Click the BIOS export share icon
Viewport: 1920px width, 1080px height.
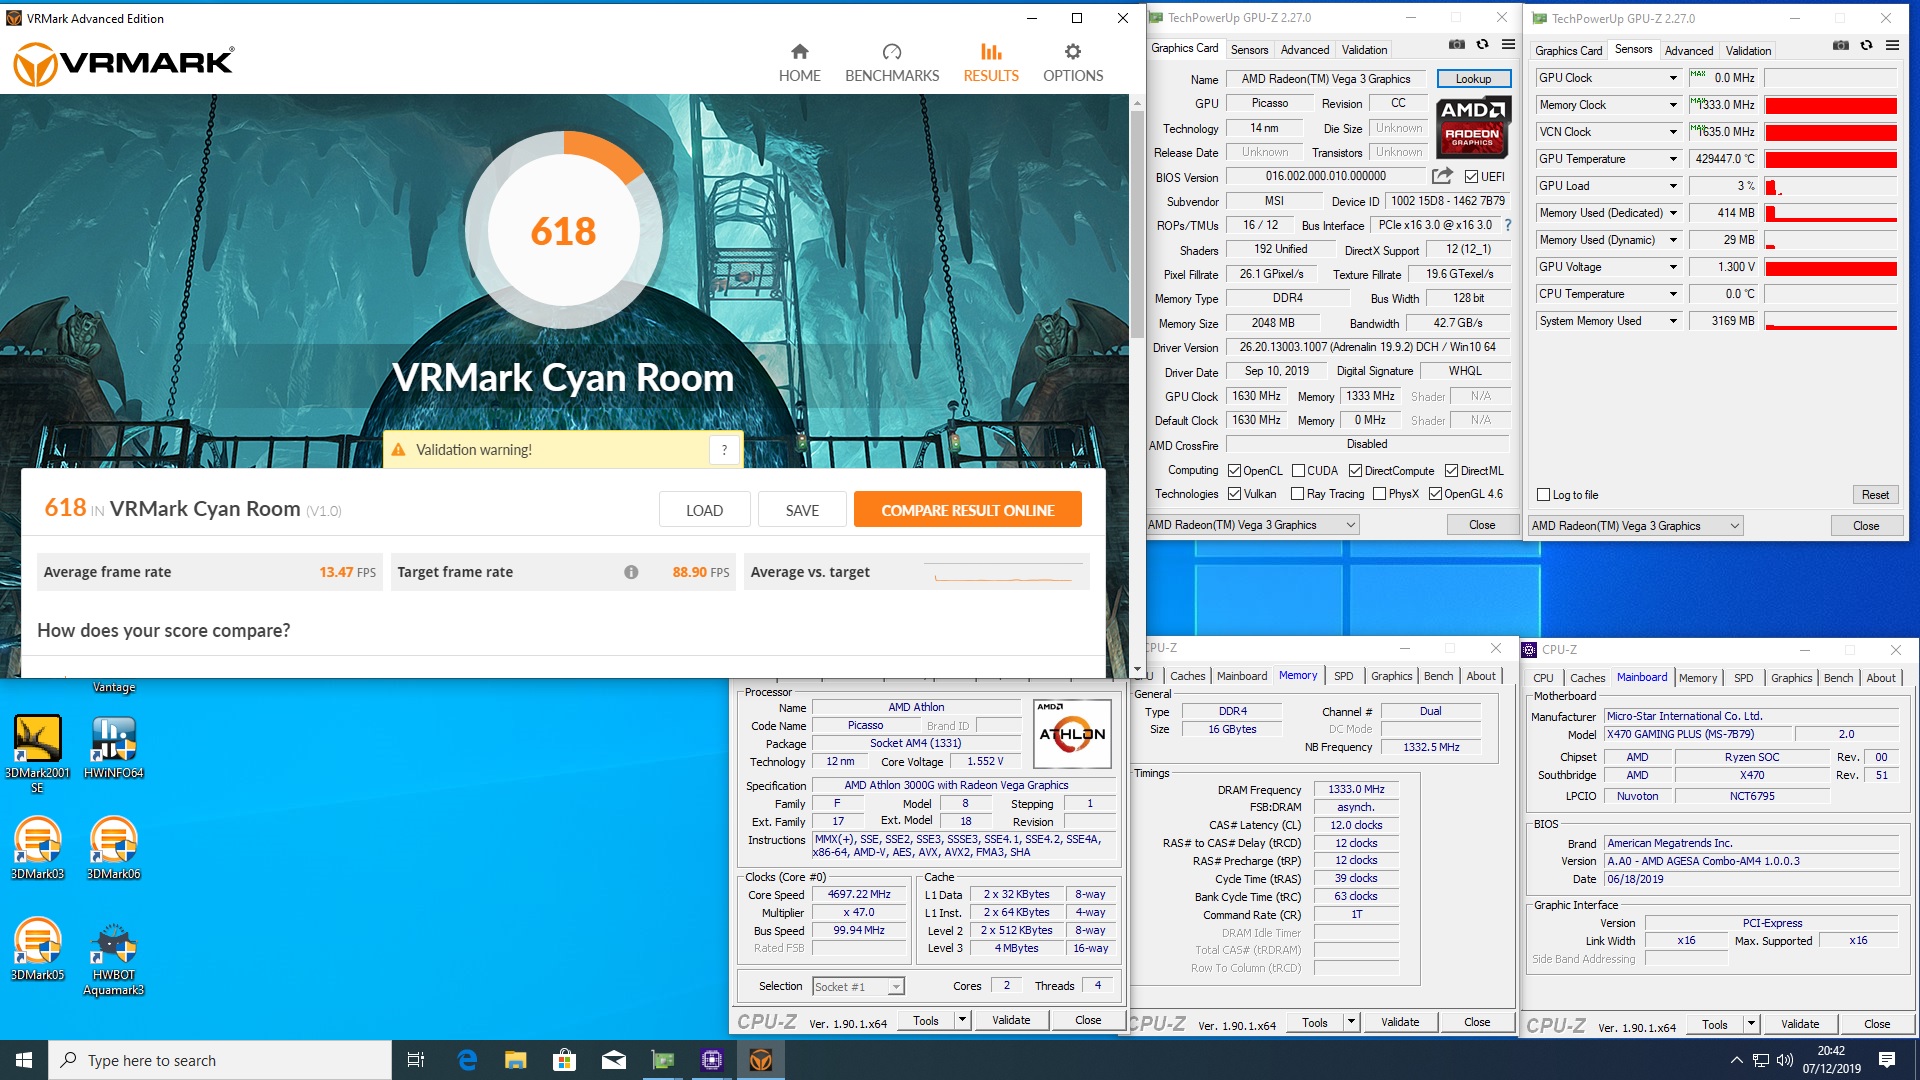click(x=1441, y=176)
